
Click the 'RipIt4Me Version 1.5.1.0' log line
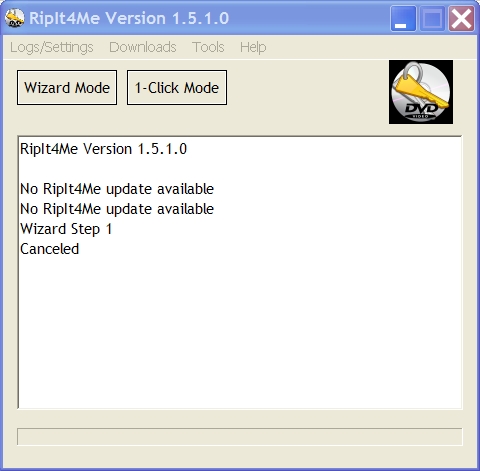(x=103, y=149)
